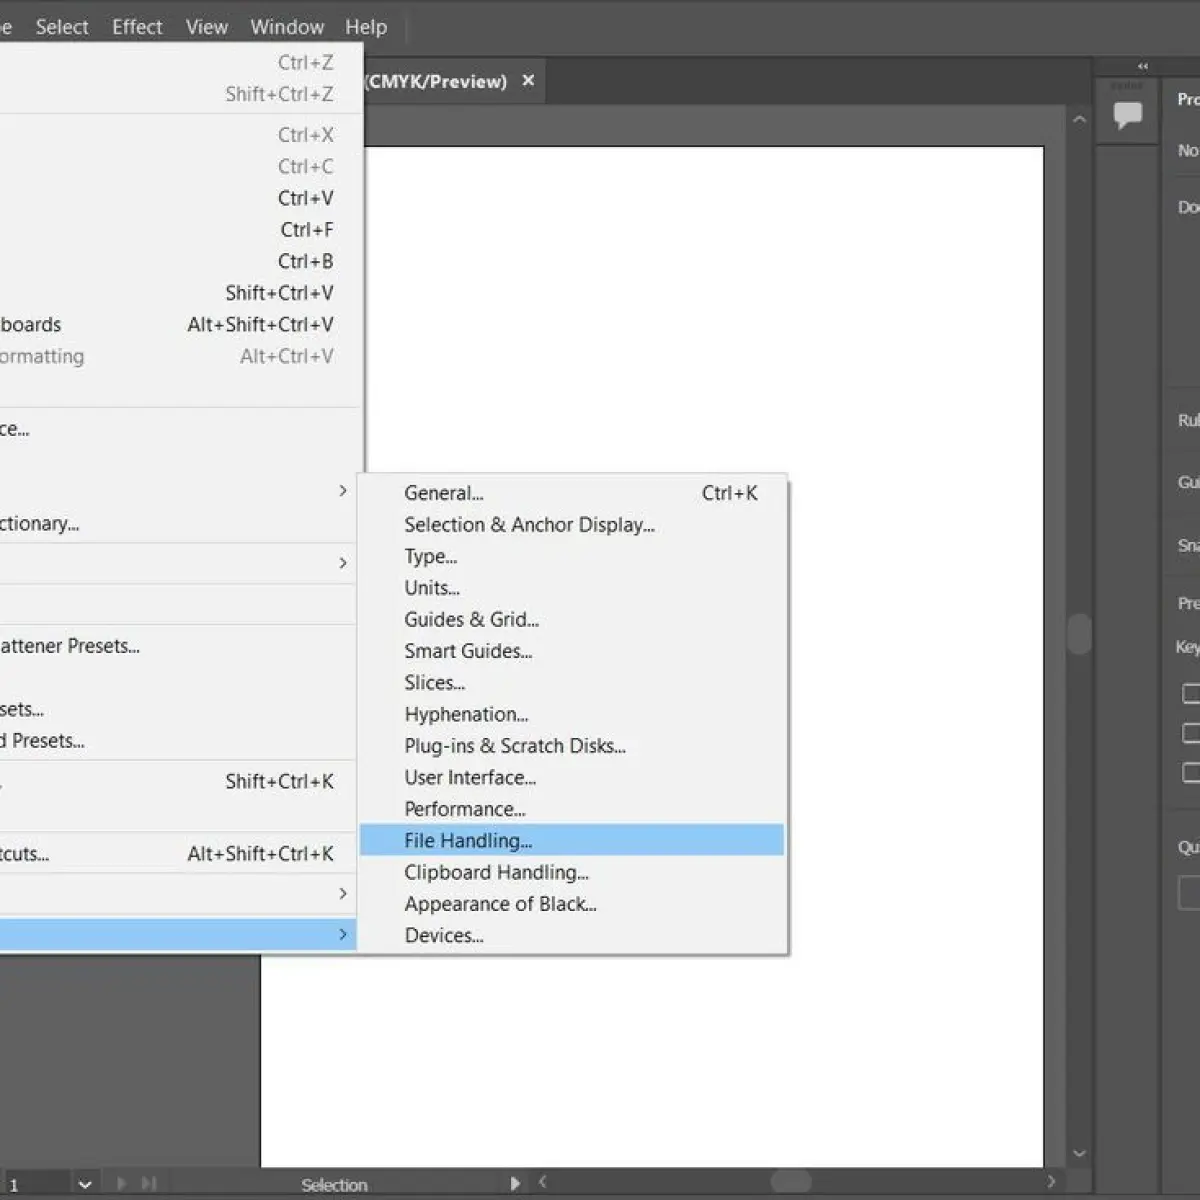The height and width of the screenshot is (1200, 1200).
Task: Open status bar options triangle
Action: coord(515,1184)
